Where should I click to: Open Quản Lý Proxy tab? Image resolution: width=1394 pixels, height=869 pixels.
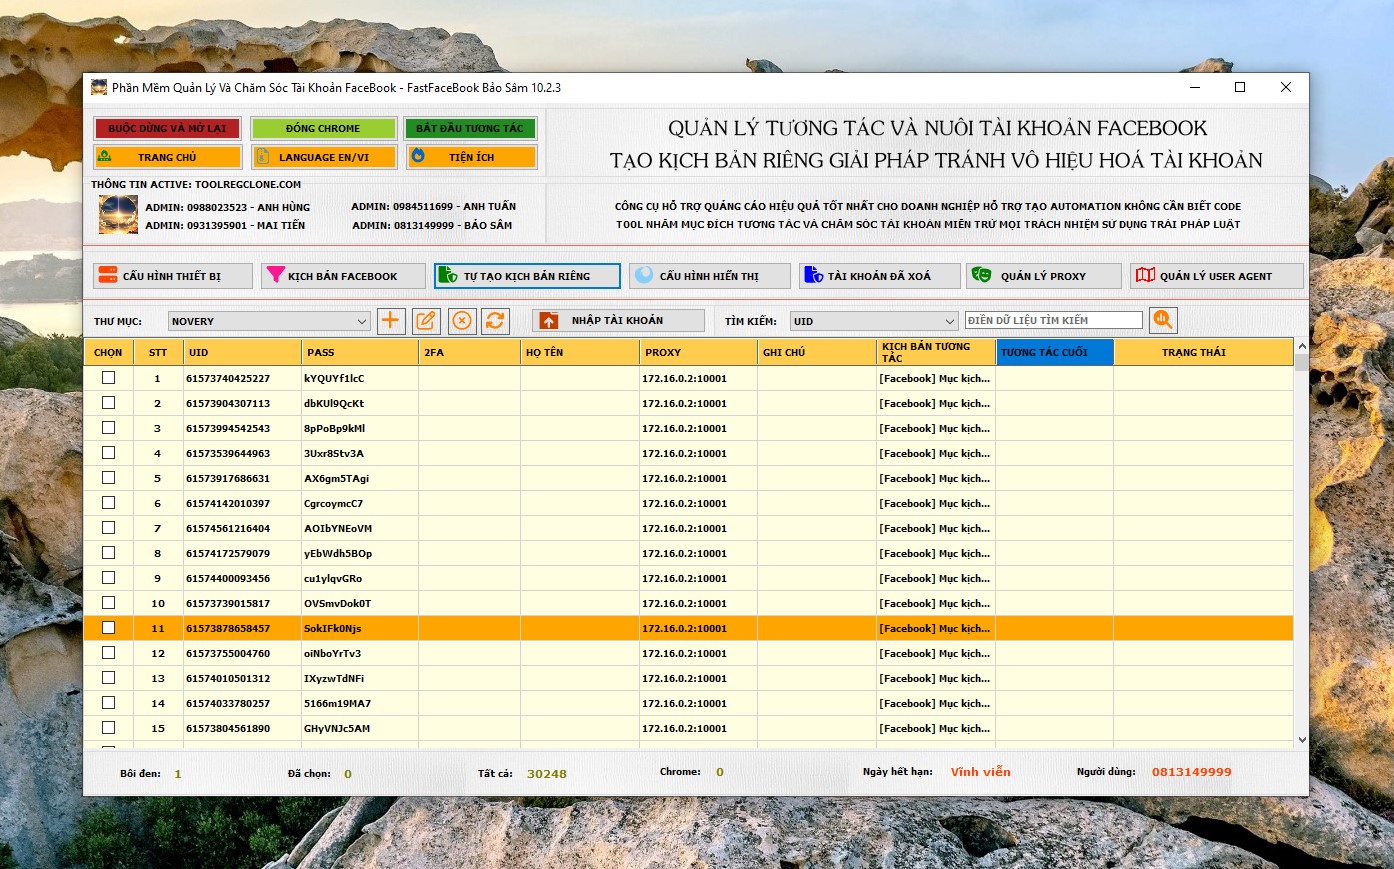(x=1043, y=276)
